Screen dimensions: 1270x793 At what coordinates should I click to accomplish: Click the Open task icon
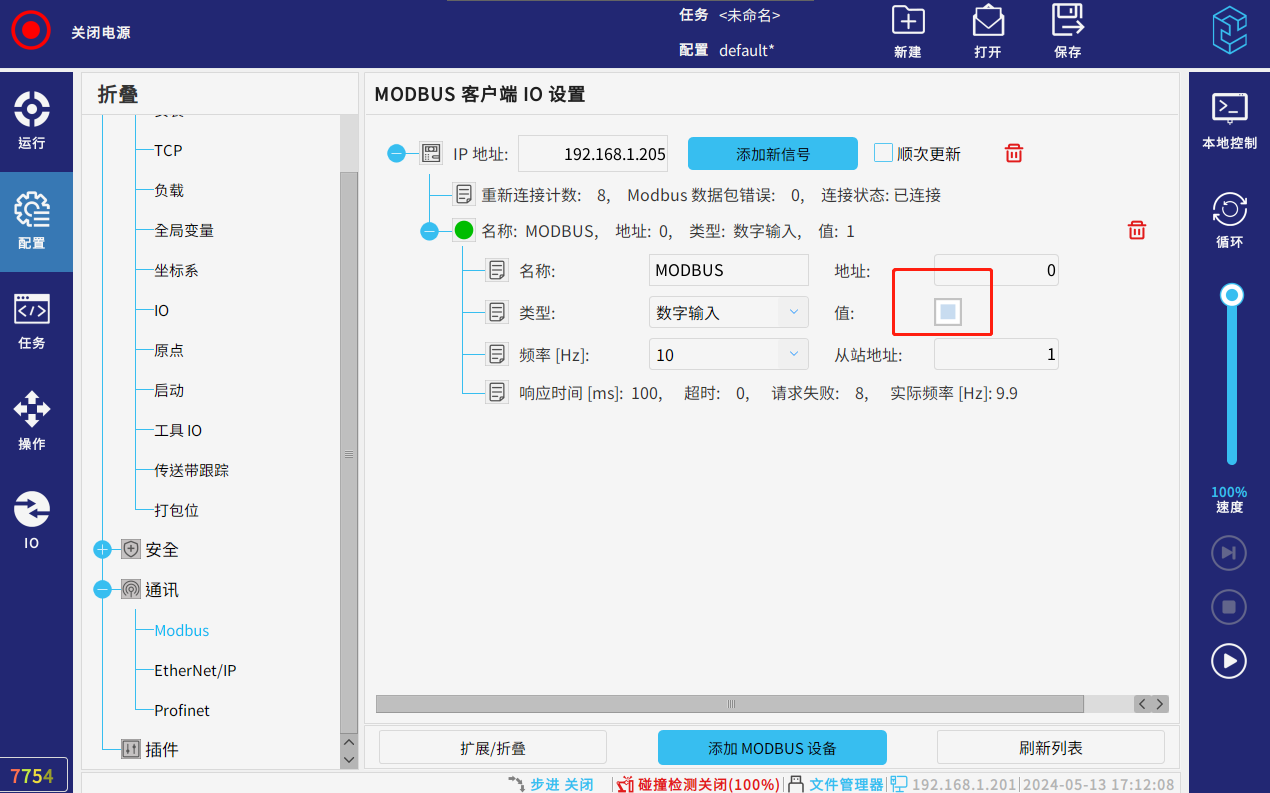pos(988,21)
